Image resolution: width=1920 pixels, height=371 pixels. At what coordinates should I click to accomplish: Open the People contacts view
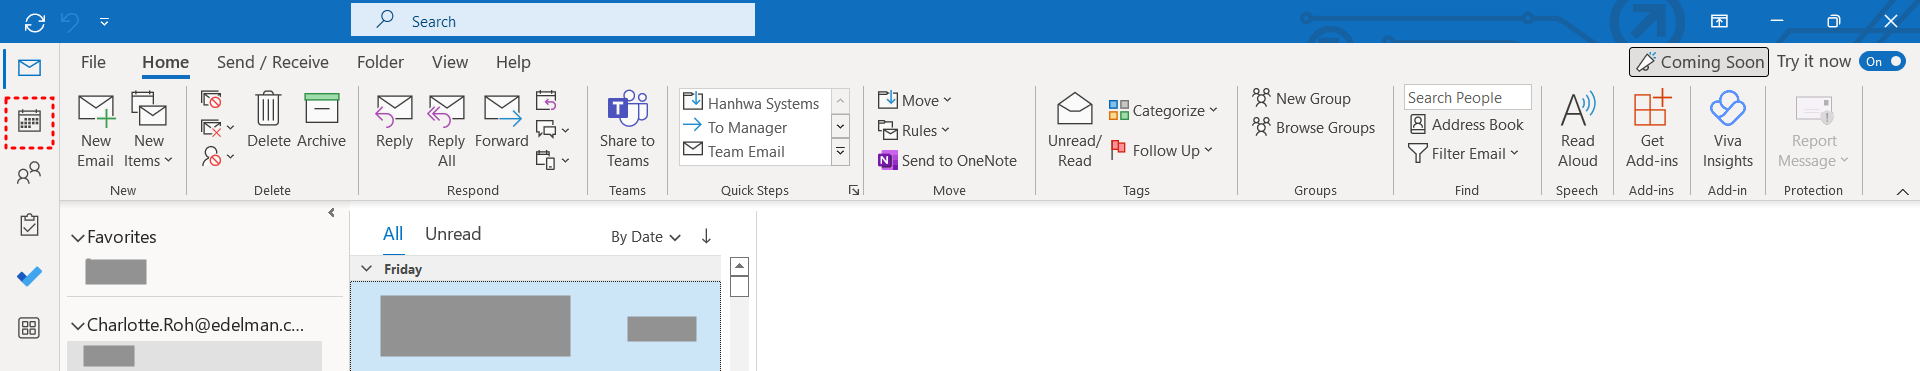29,174
